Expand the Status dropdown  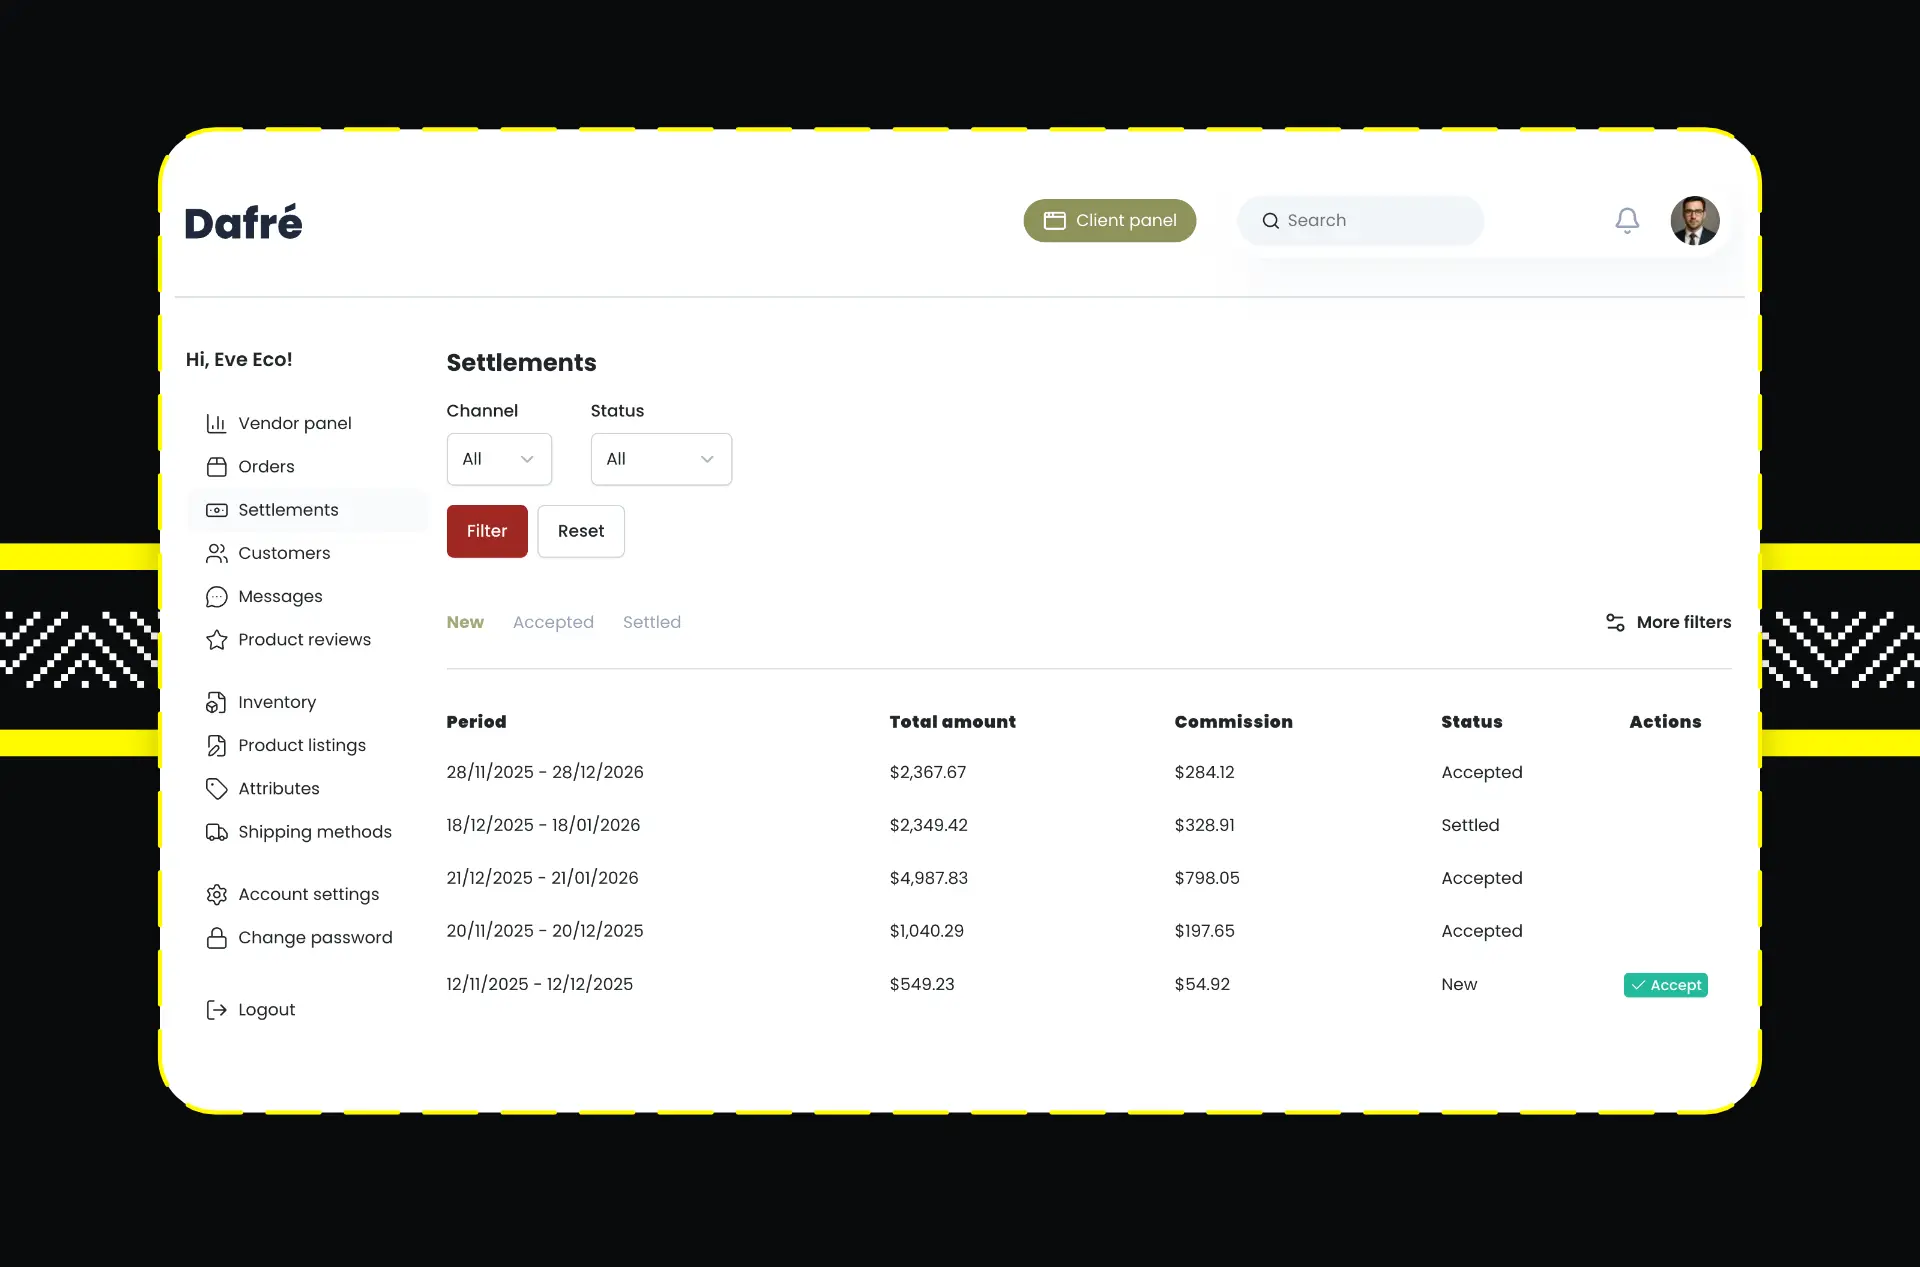660,459
